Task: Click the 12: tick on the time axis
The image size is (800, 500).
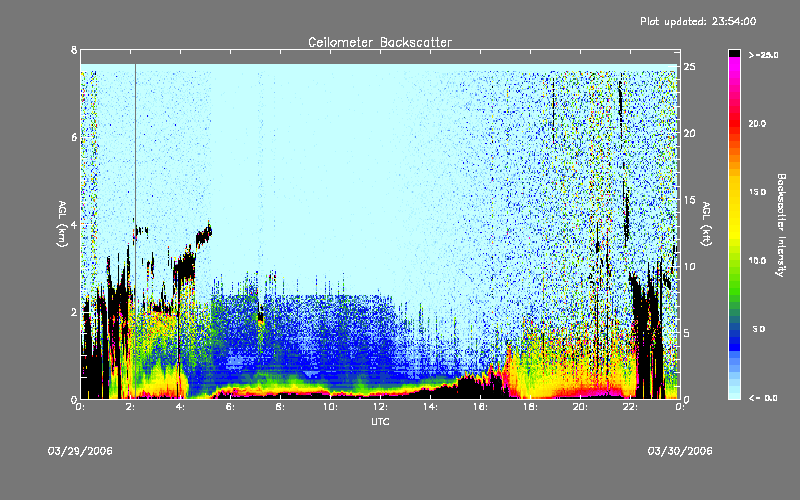Action: (380, 407)
